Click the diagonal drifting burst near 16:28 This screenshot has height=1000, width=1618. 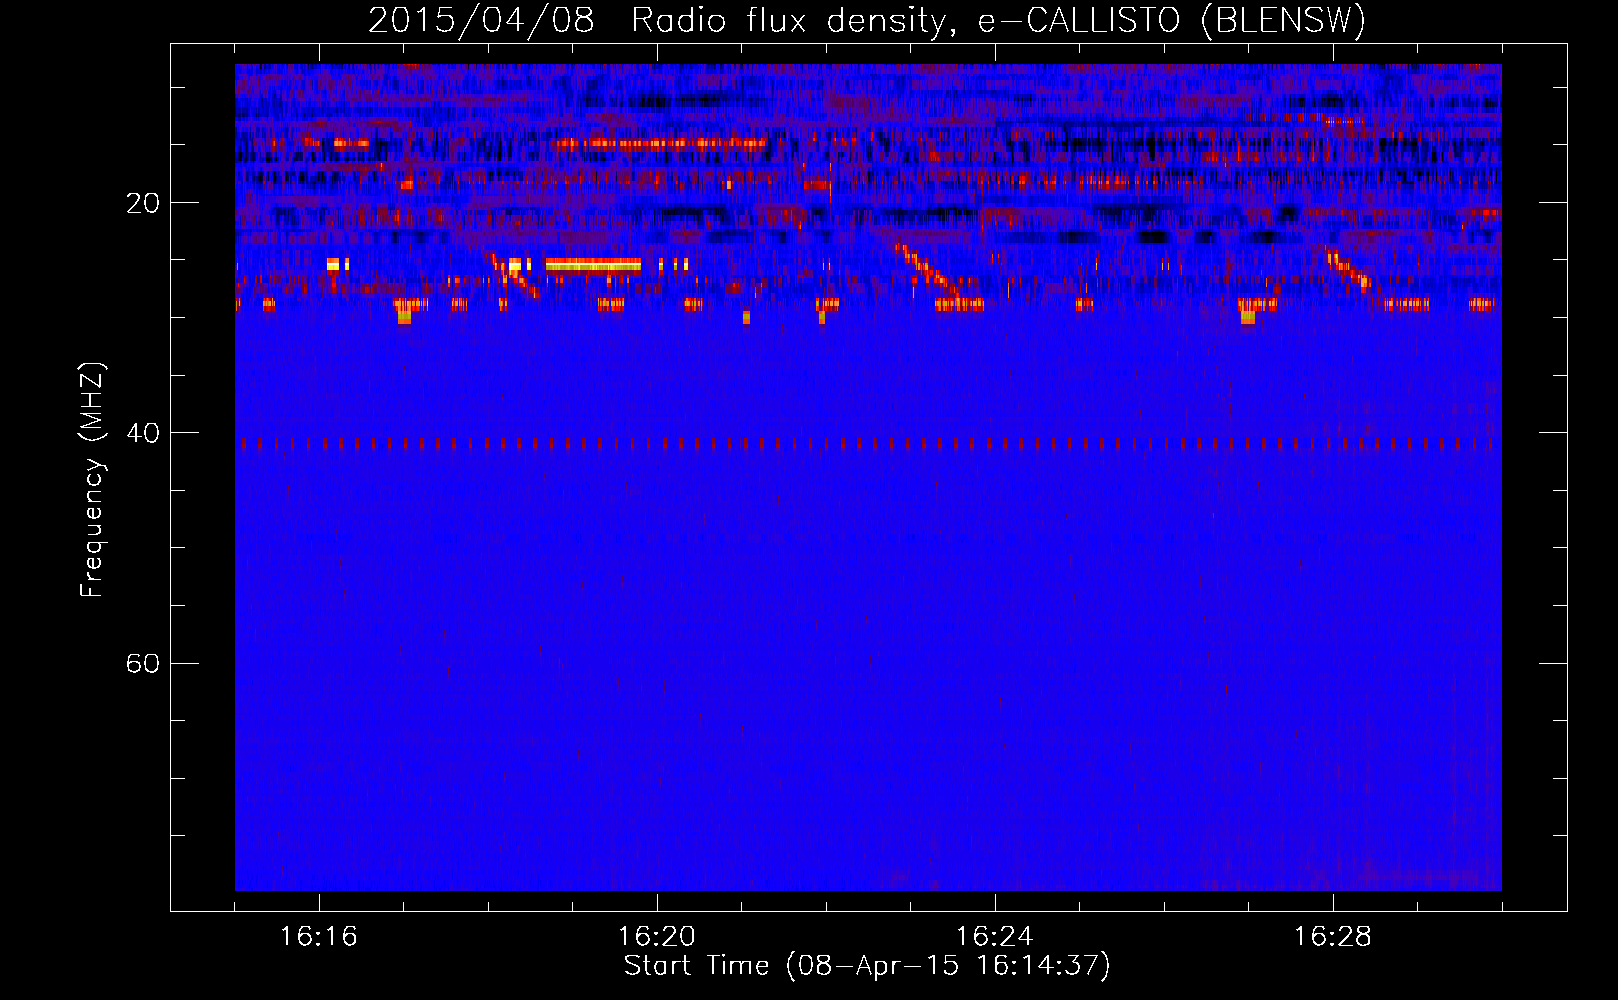coord(1349,269)
